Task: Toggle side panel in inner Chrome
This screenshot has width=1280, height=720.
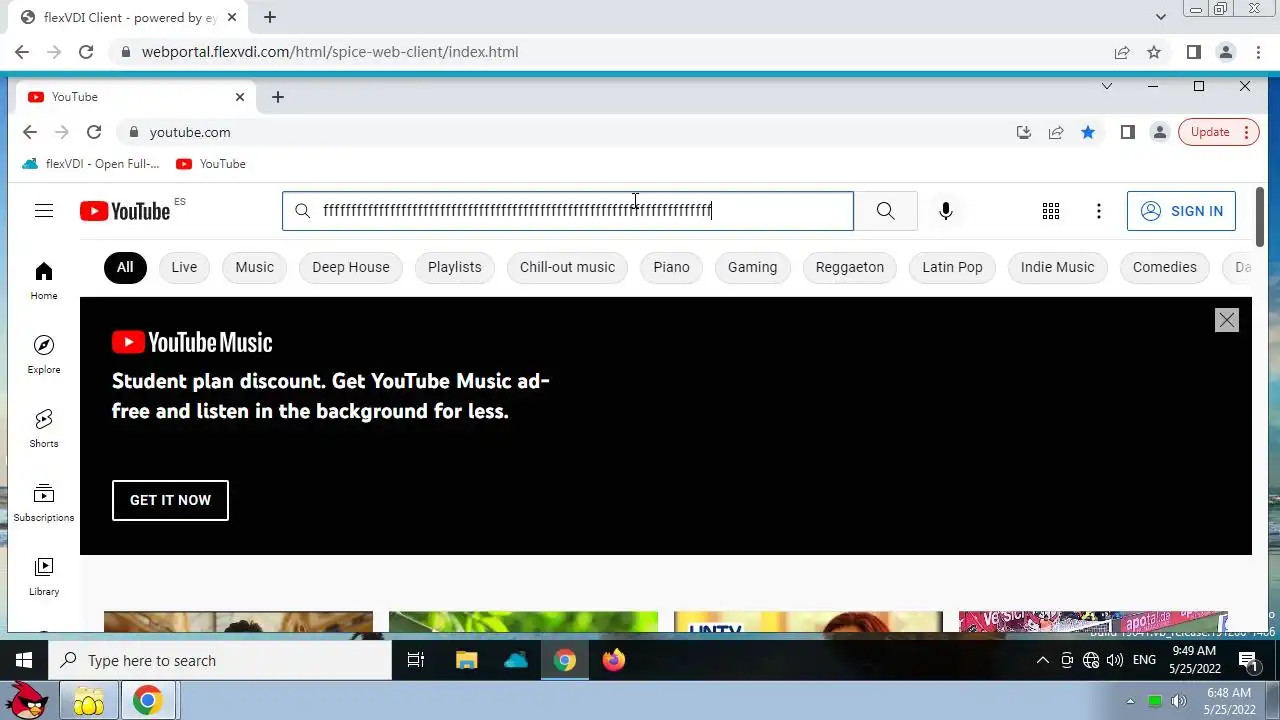Action: (1127, 132)
